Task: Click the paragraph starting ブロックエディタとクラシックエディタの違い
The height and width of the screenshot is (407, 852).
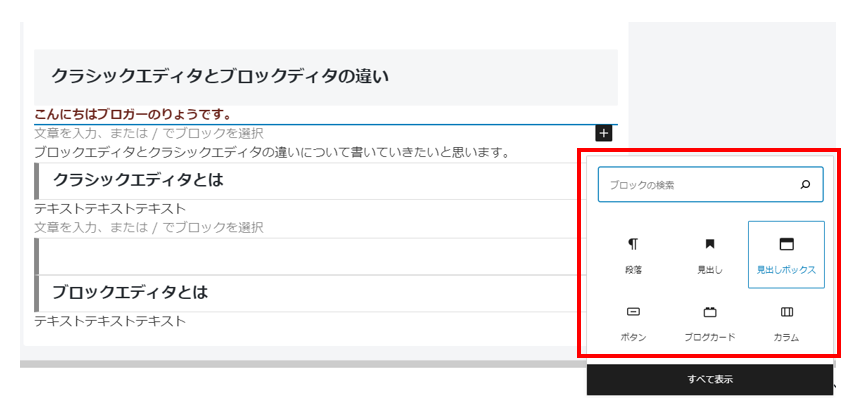Action: 272,152
